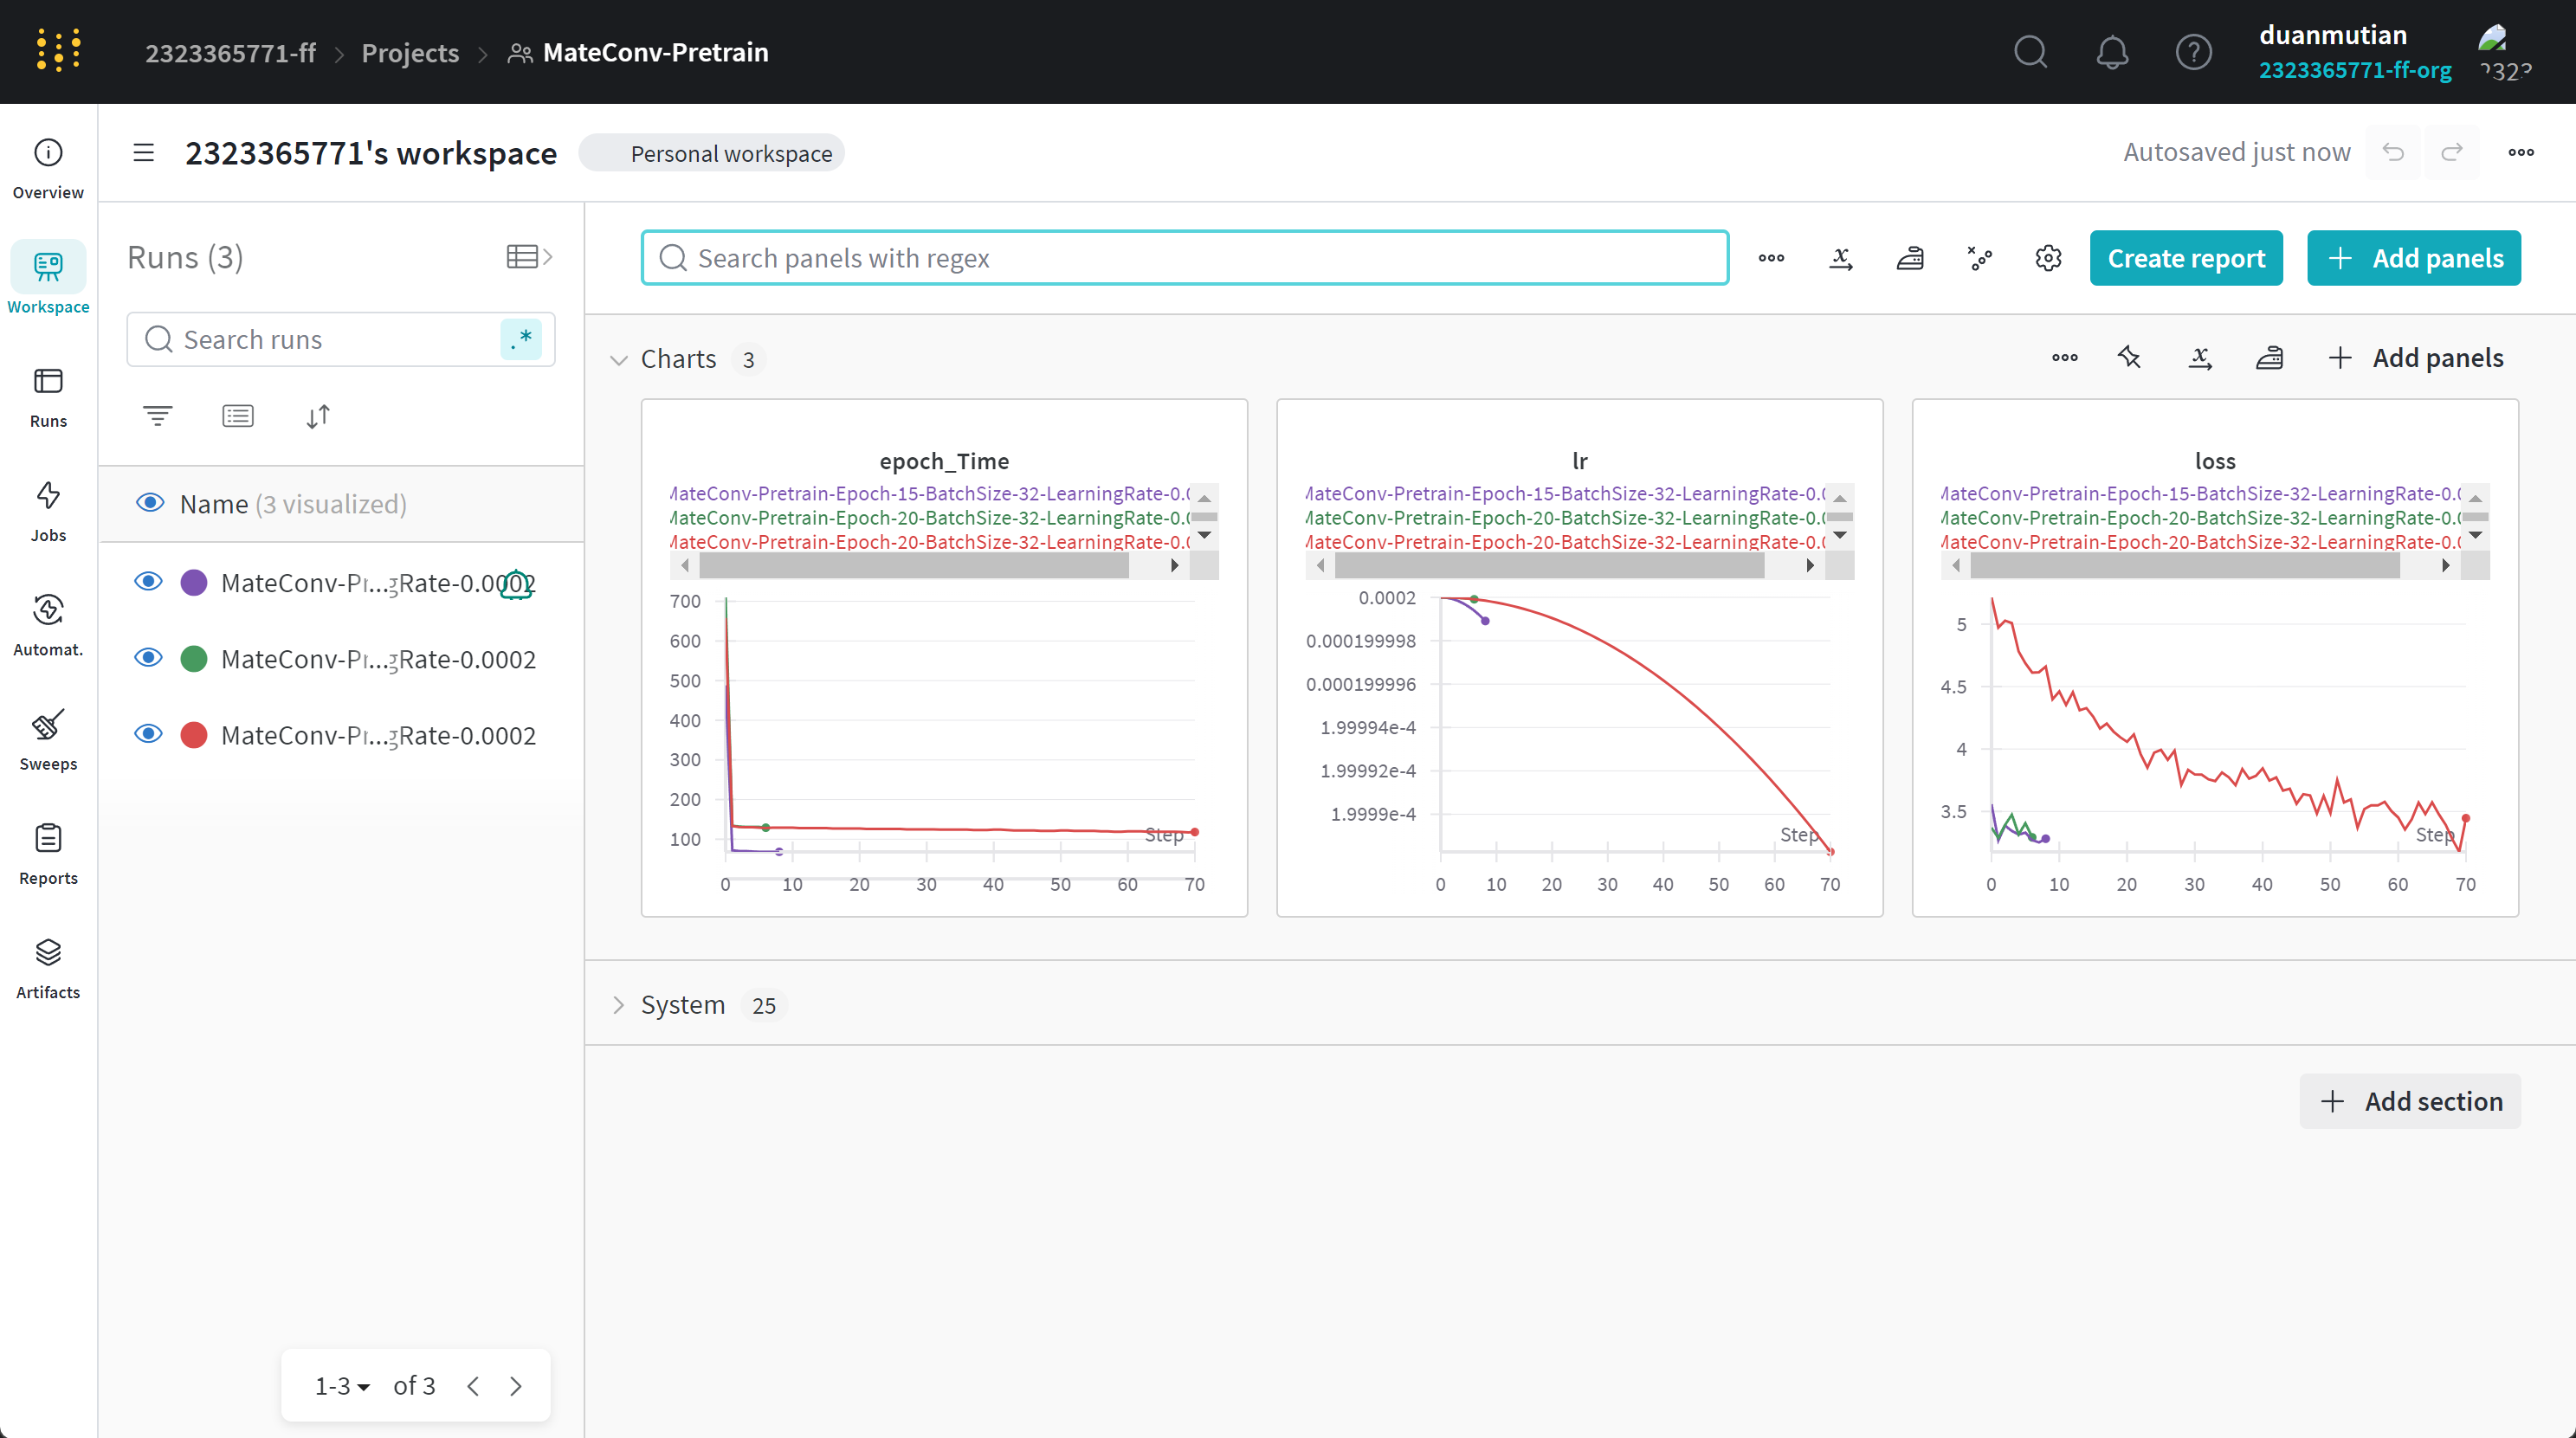Viewport: 2576px width, 1438px height.
Task: Hide the red MateConv run
Action: [149, 734]
